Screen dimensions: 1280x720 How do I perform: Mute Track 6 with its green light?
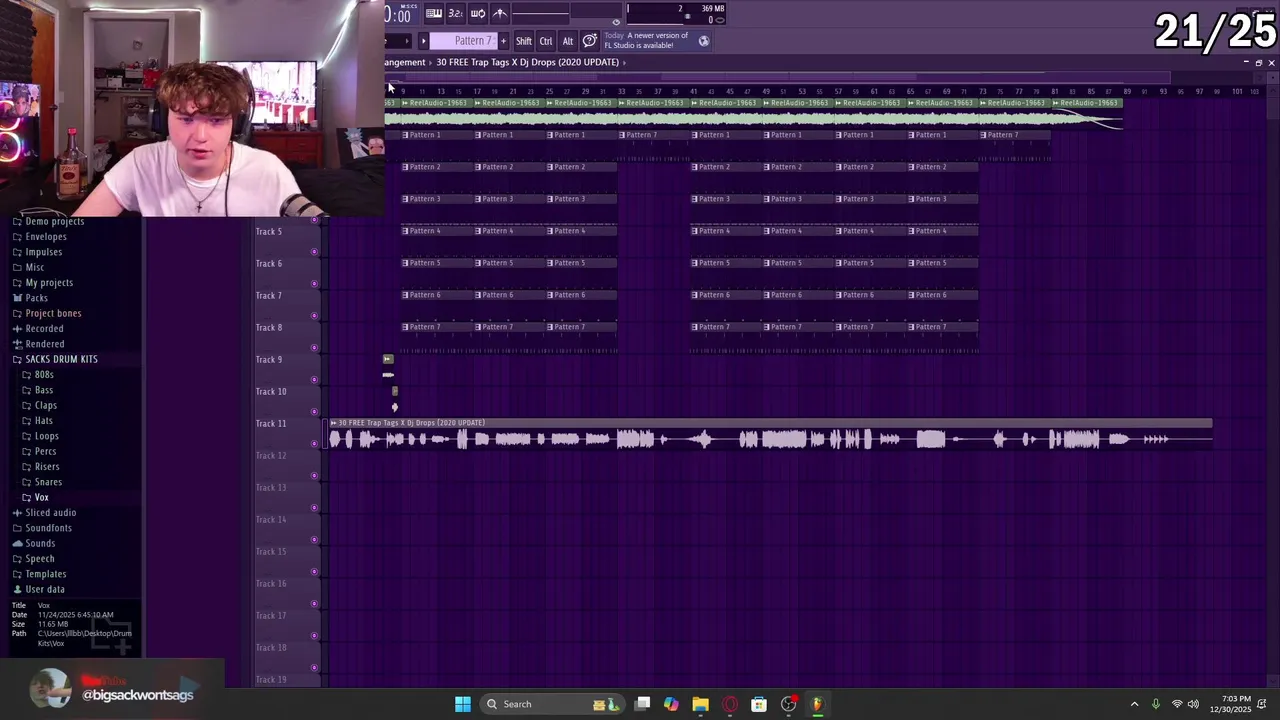point(314,284)
